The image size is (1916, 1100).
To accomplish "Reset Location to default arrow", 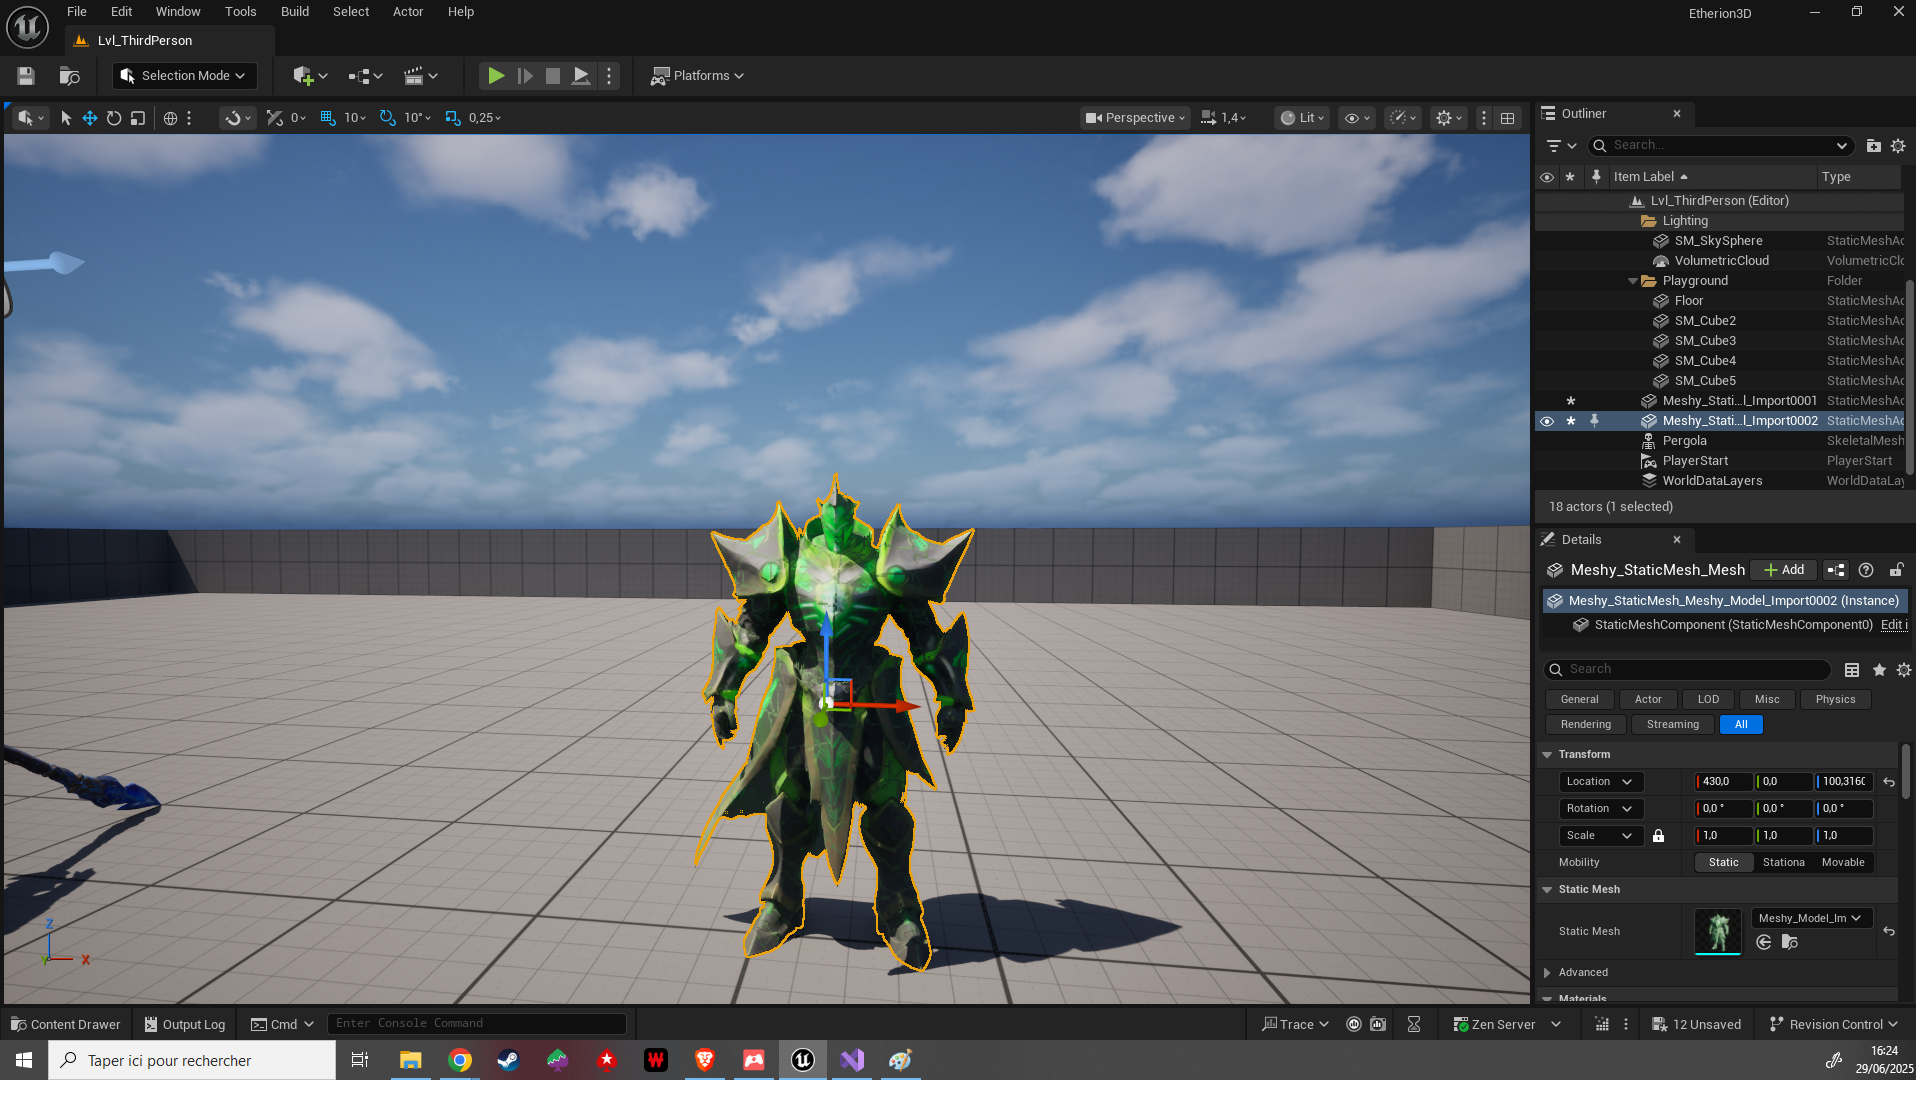I will tap(1889, 782).
